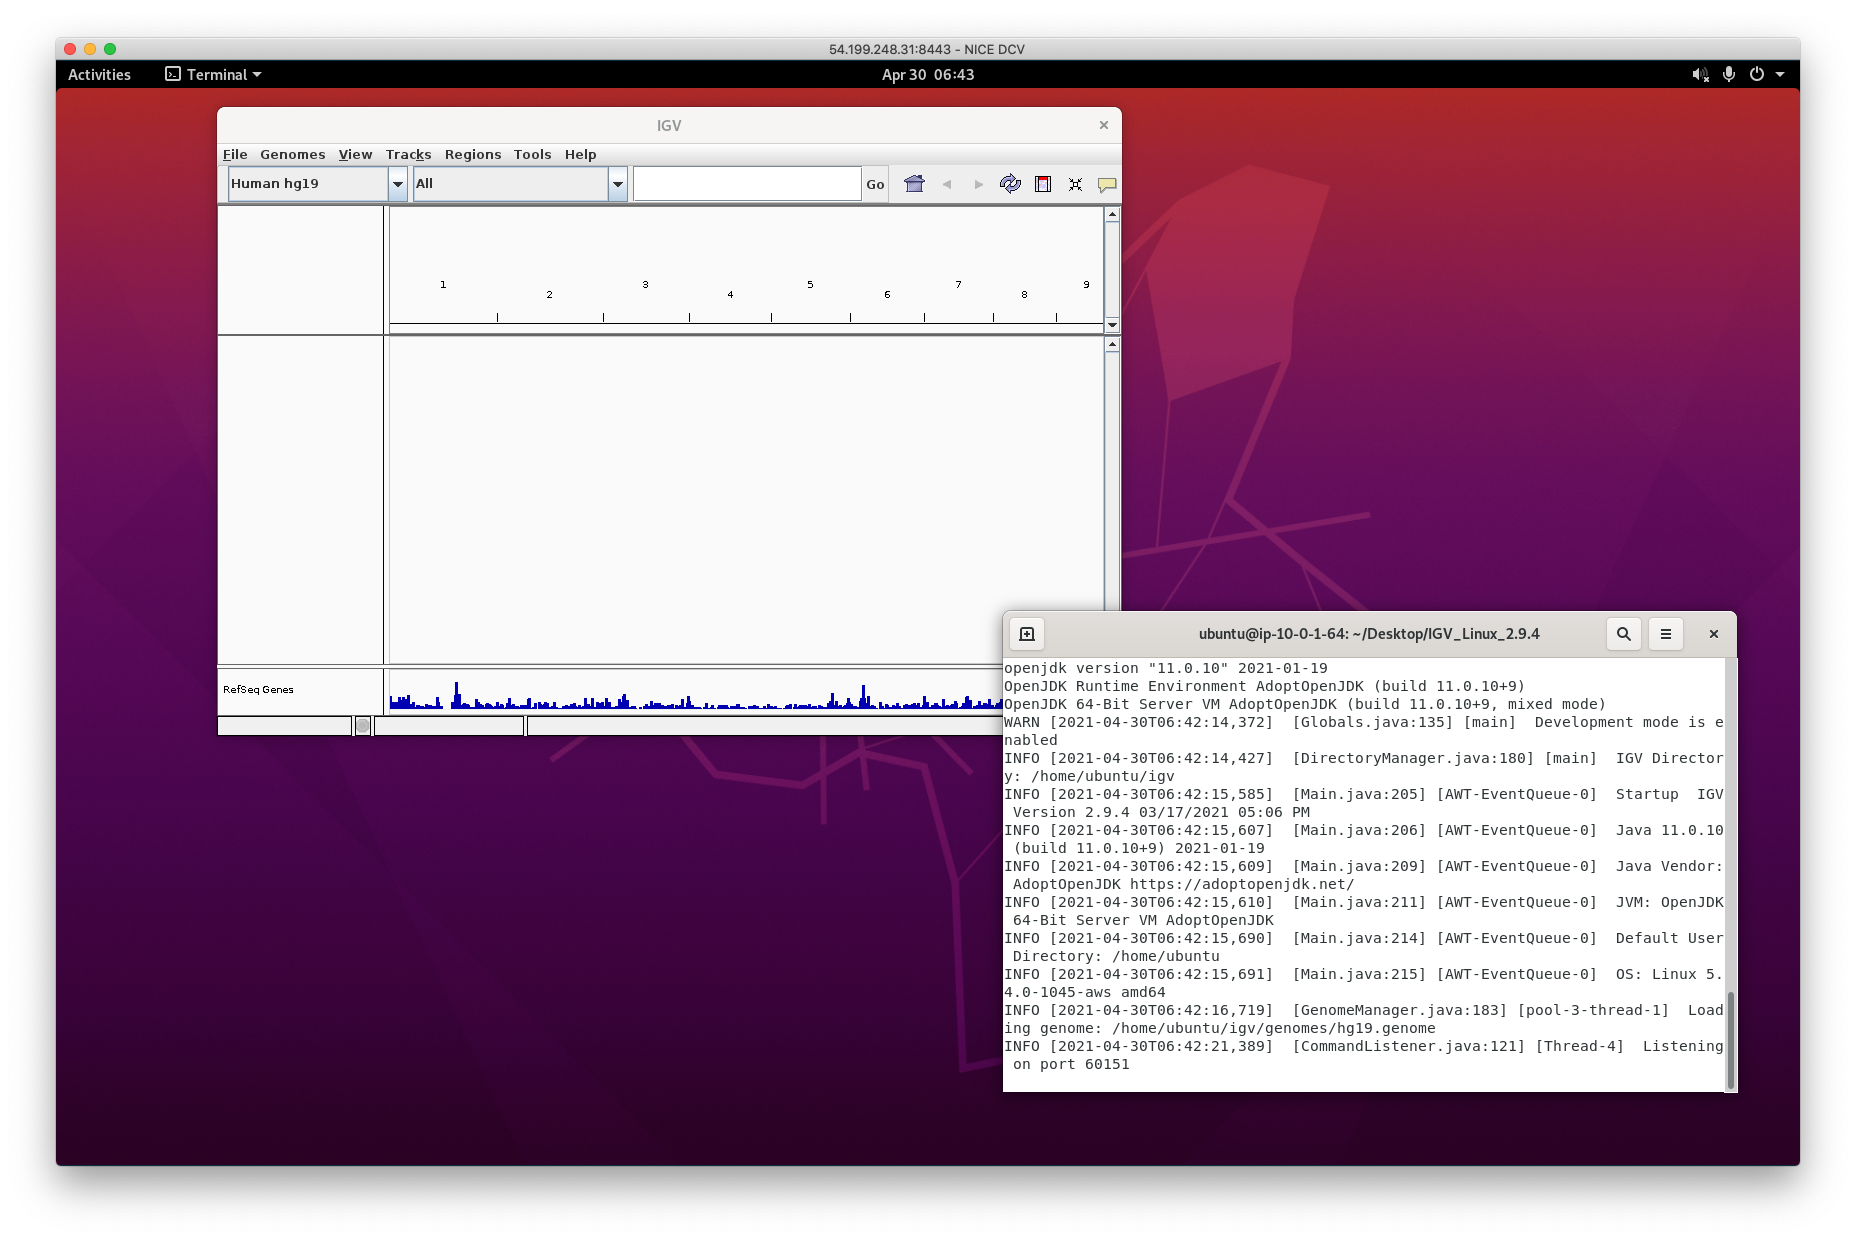The width and height of the screenshot is (1856, 1240).
Task: Select the region of interest tool icon
Action: (x=1043, y=184)
